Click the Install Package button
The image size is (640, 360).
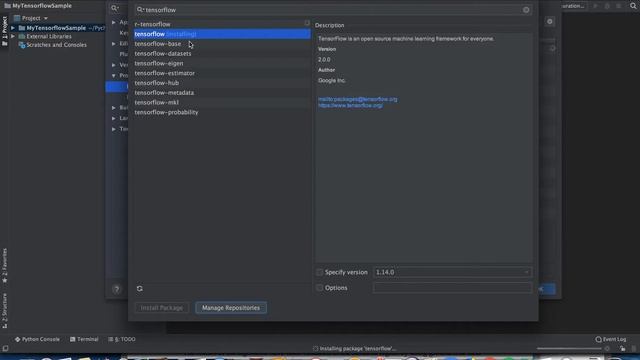(162, 308)
